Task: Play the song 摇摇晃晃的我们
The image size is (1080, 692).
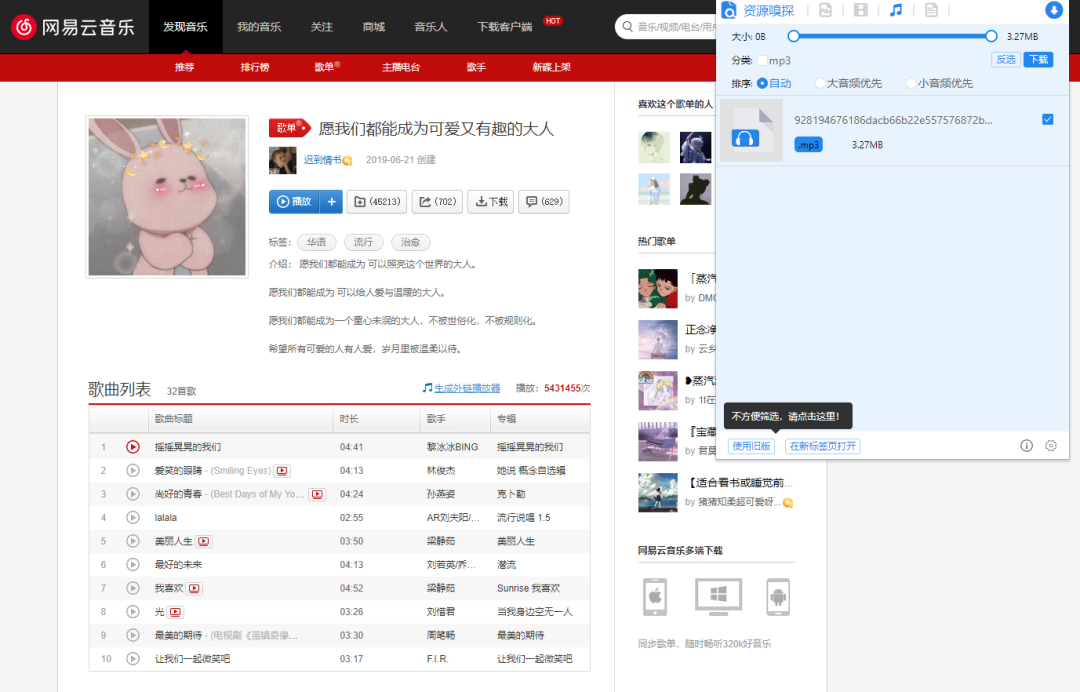Action: point(132,446)
